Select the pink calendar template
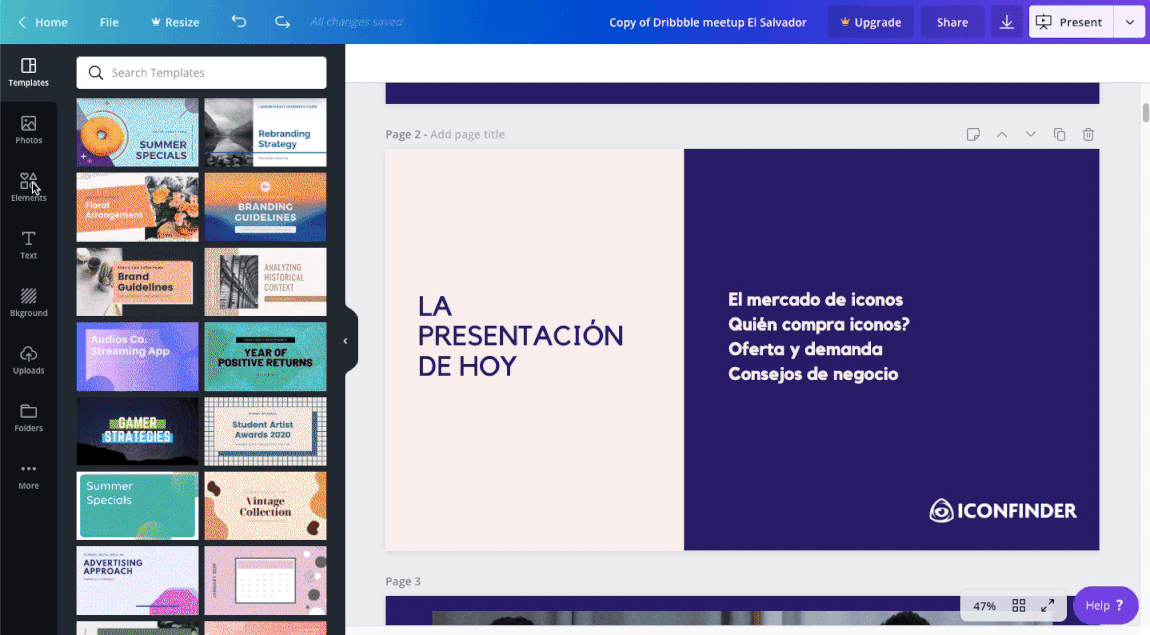 (265, 580)
